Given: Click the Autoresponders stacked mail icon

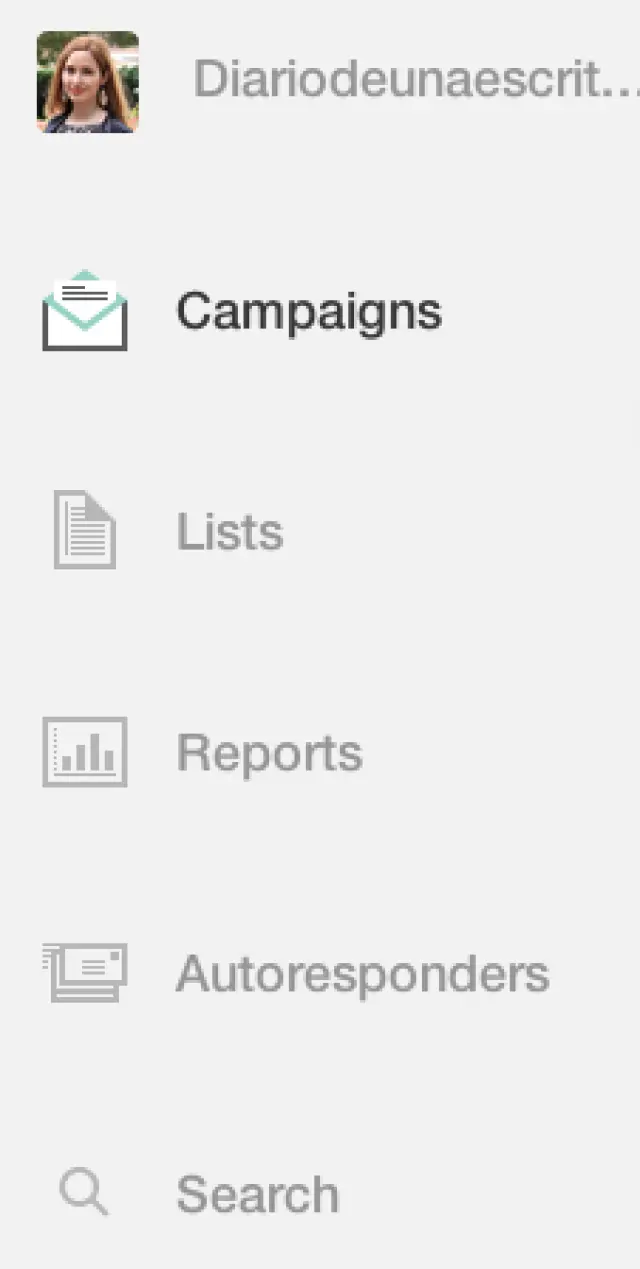Looking at the screenshot, I should coord(85,972).
